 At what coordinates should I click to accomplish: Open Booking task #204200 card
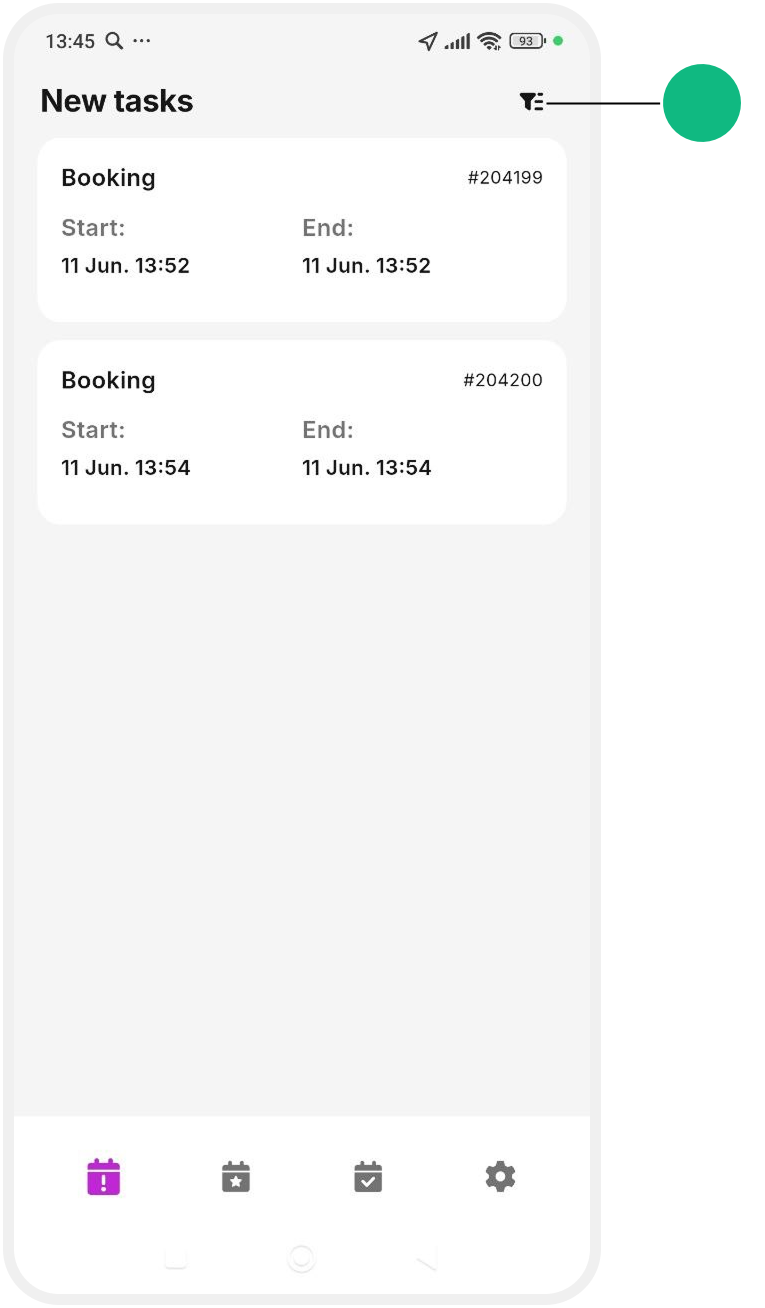click(302, 432)
